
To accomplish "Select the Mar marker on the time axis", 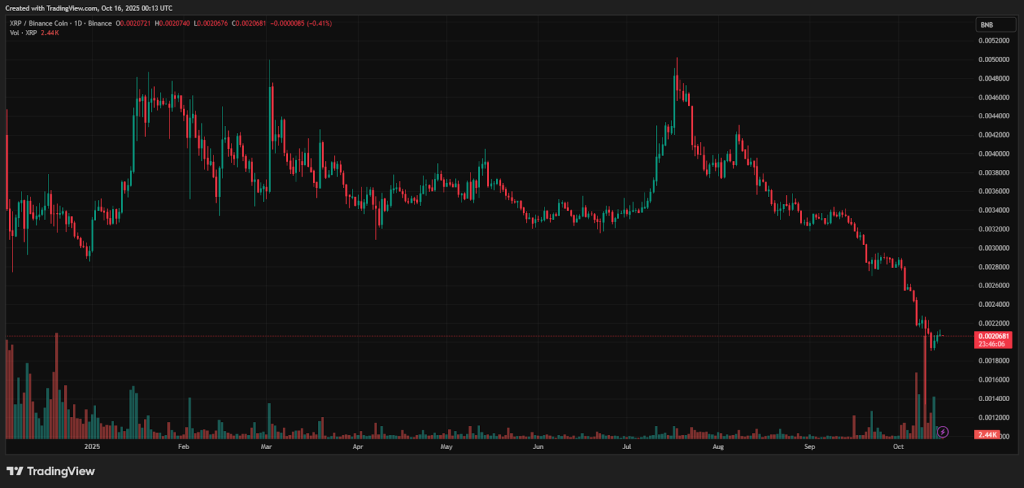I will point(266,448).
